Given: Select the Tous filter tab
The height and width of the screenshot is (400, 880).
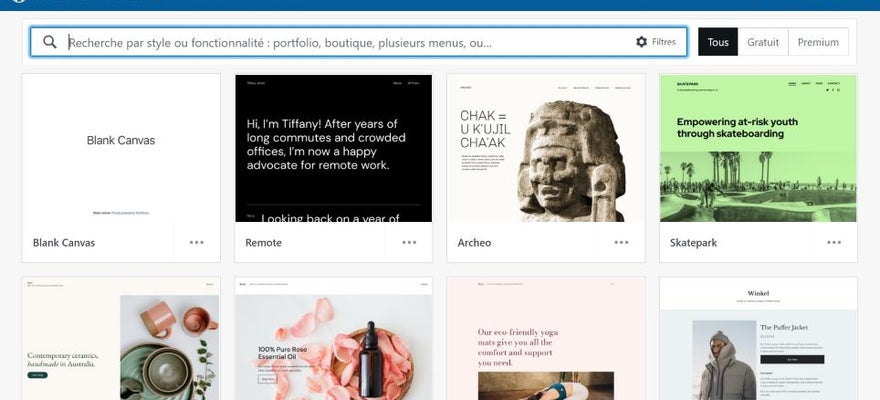Looking at the screenshot, I should coord(718,42).
